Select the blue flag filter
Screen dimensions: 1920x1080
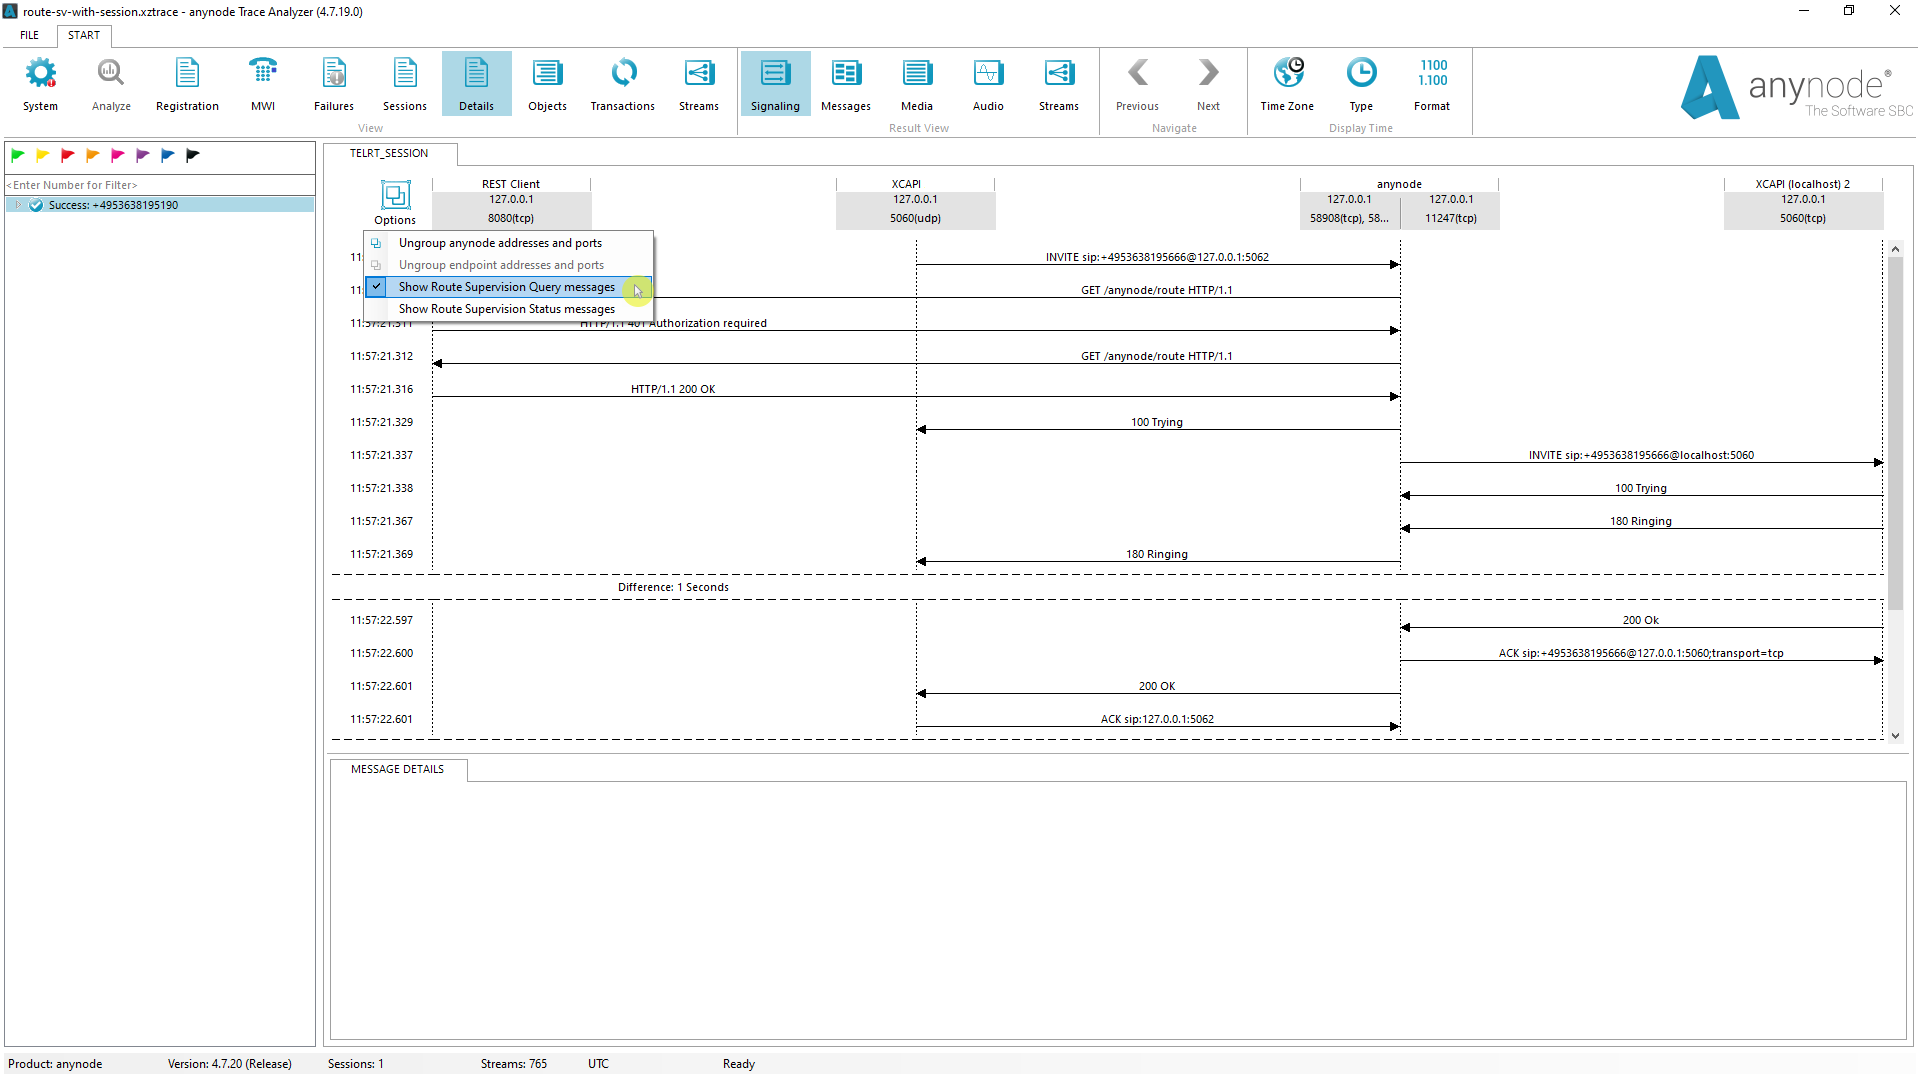point(167,155)
